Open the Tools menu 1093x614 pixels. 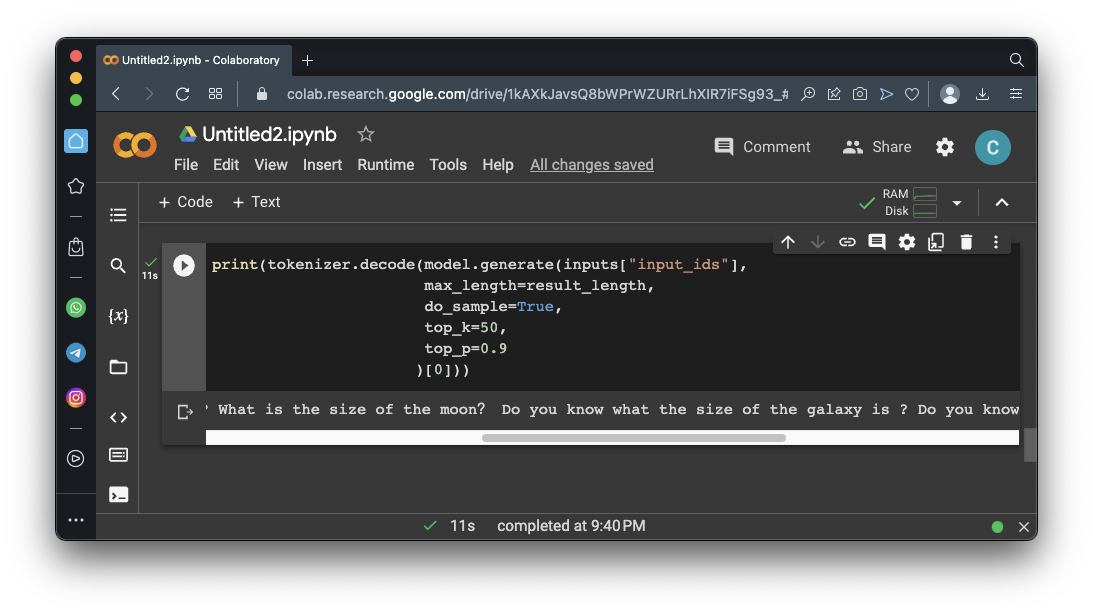[x=448, y=165]
